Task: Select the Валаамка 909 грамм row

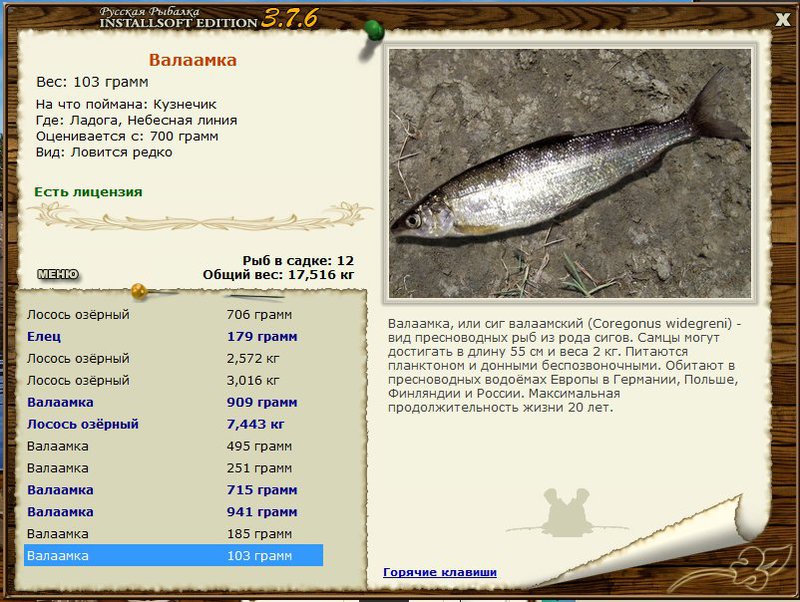Action: (173, 402)
